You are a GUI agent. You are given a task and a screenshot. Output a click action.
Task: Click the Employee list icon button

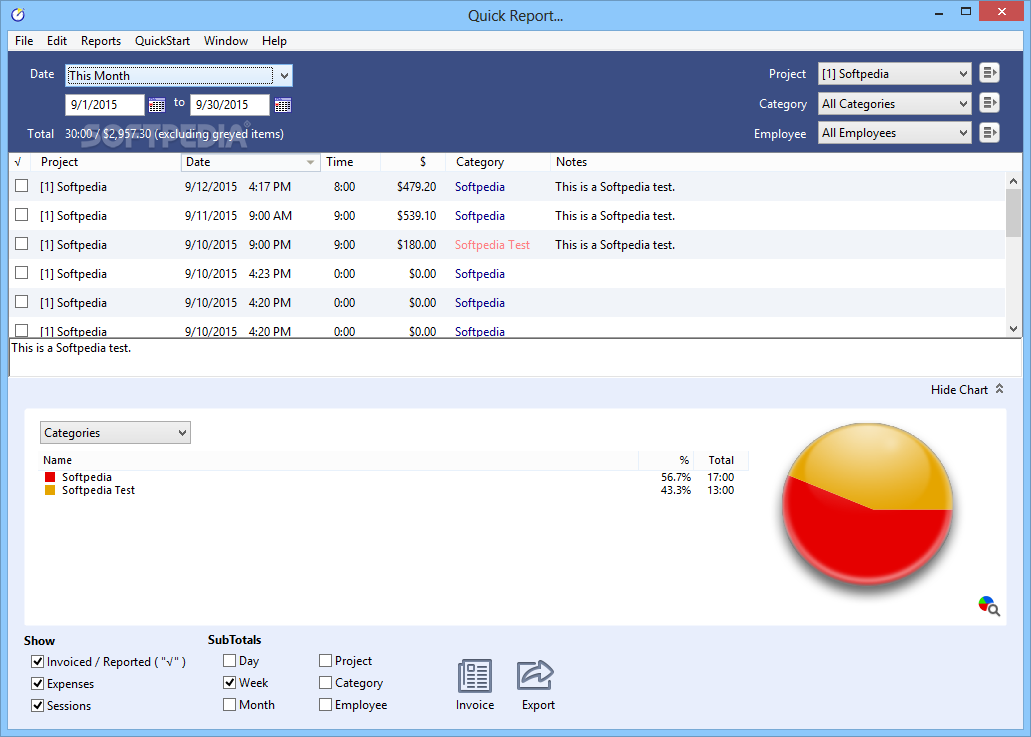[989, 133]
